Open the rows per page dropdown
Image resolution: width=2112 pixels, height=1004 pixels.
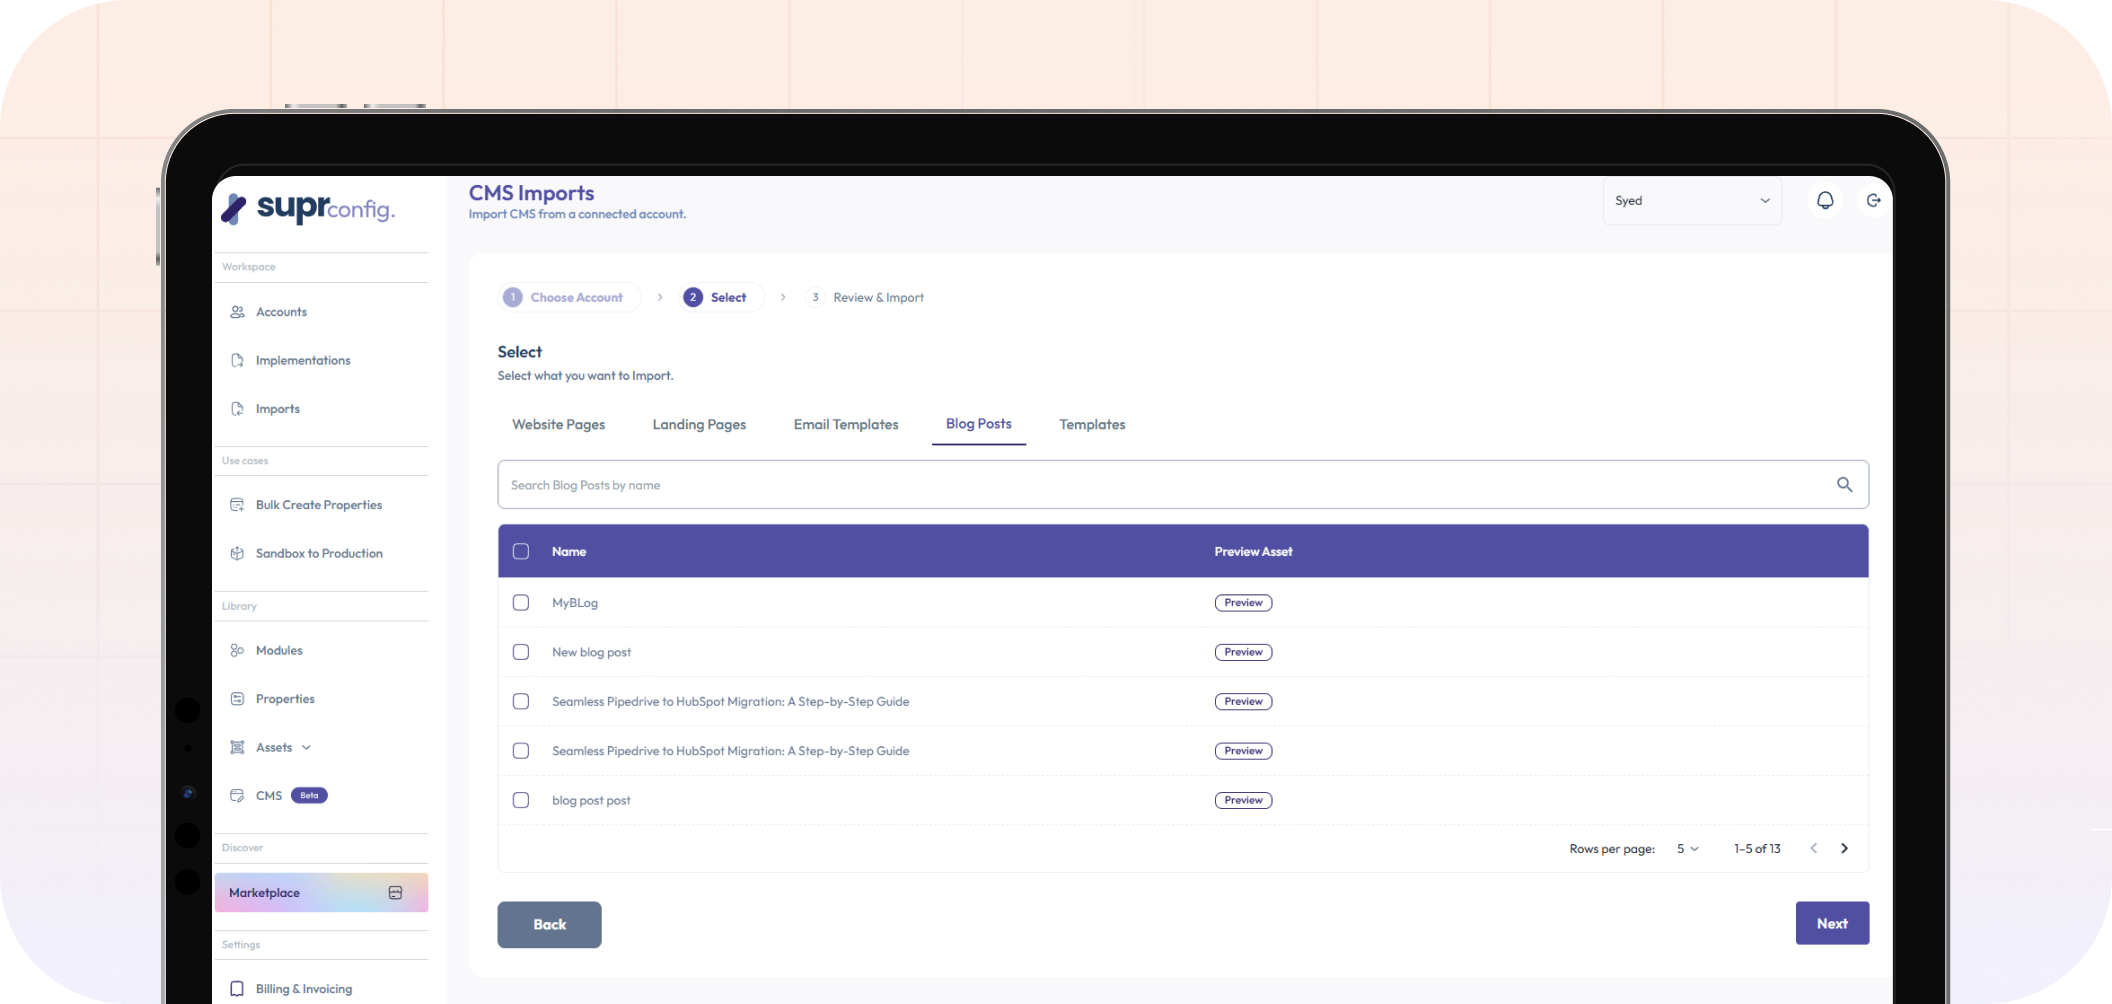tap(1687, 849)
